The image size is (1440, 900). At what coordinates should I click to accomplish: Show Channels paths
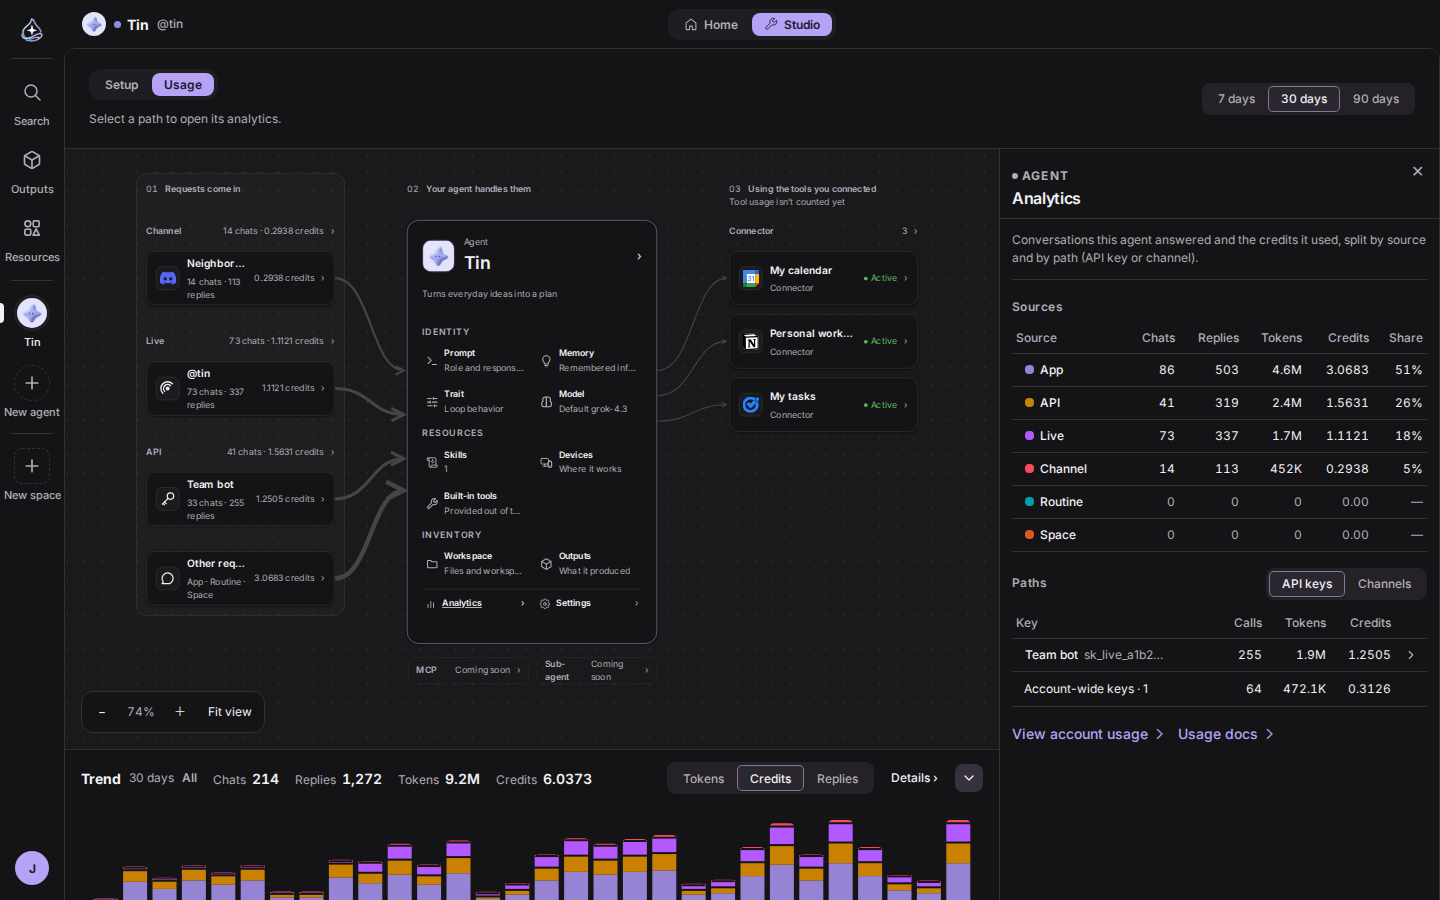tap(1384, 584)
